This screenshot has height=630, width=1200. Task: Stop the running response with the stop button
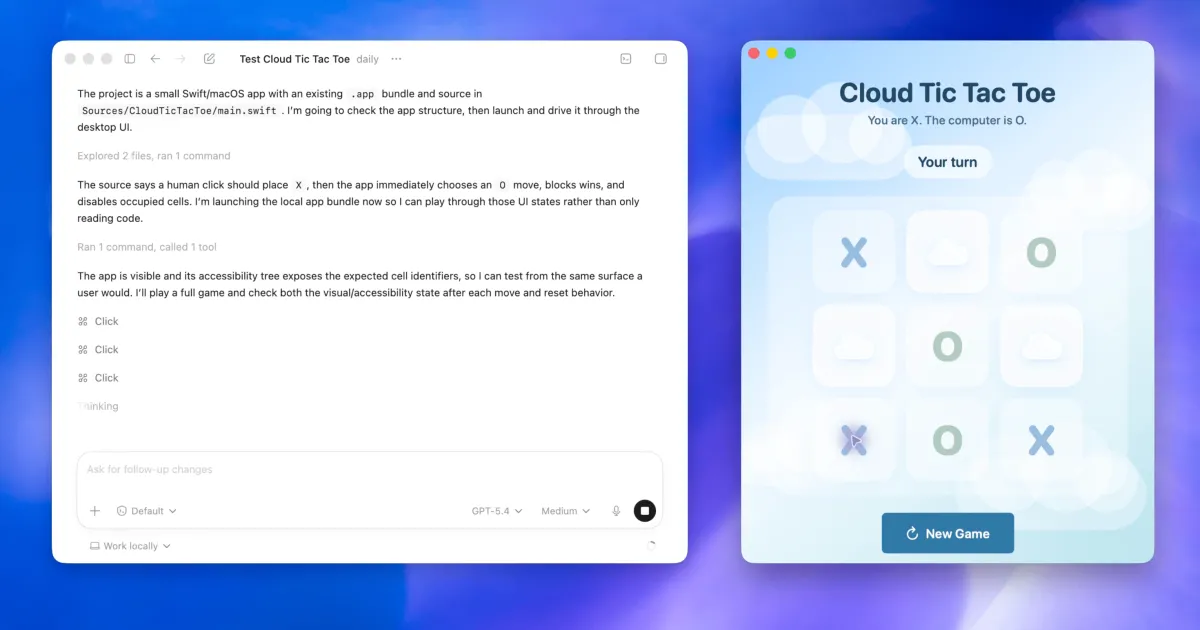click(x=645, y=510)
